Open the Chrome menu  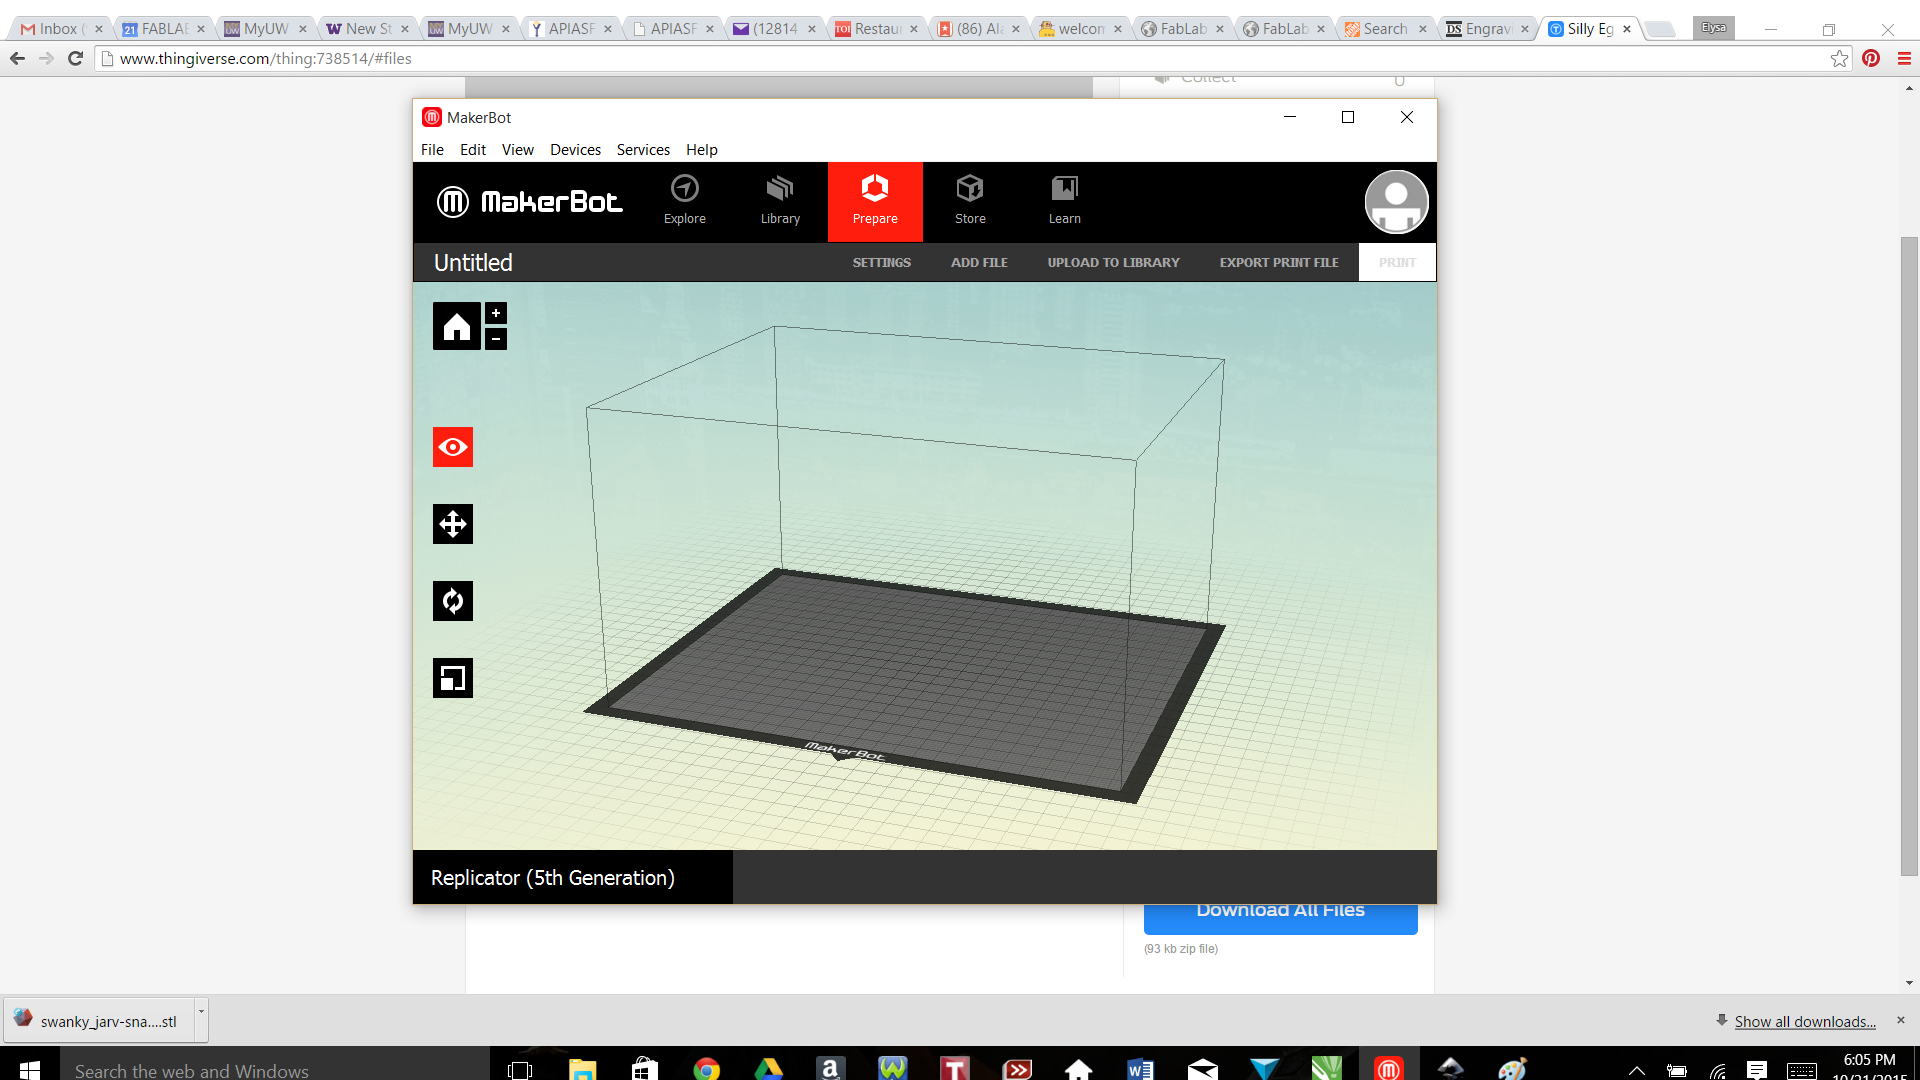click(x=1903, y=58)
